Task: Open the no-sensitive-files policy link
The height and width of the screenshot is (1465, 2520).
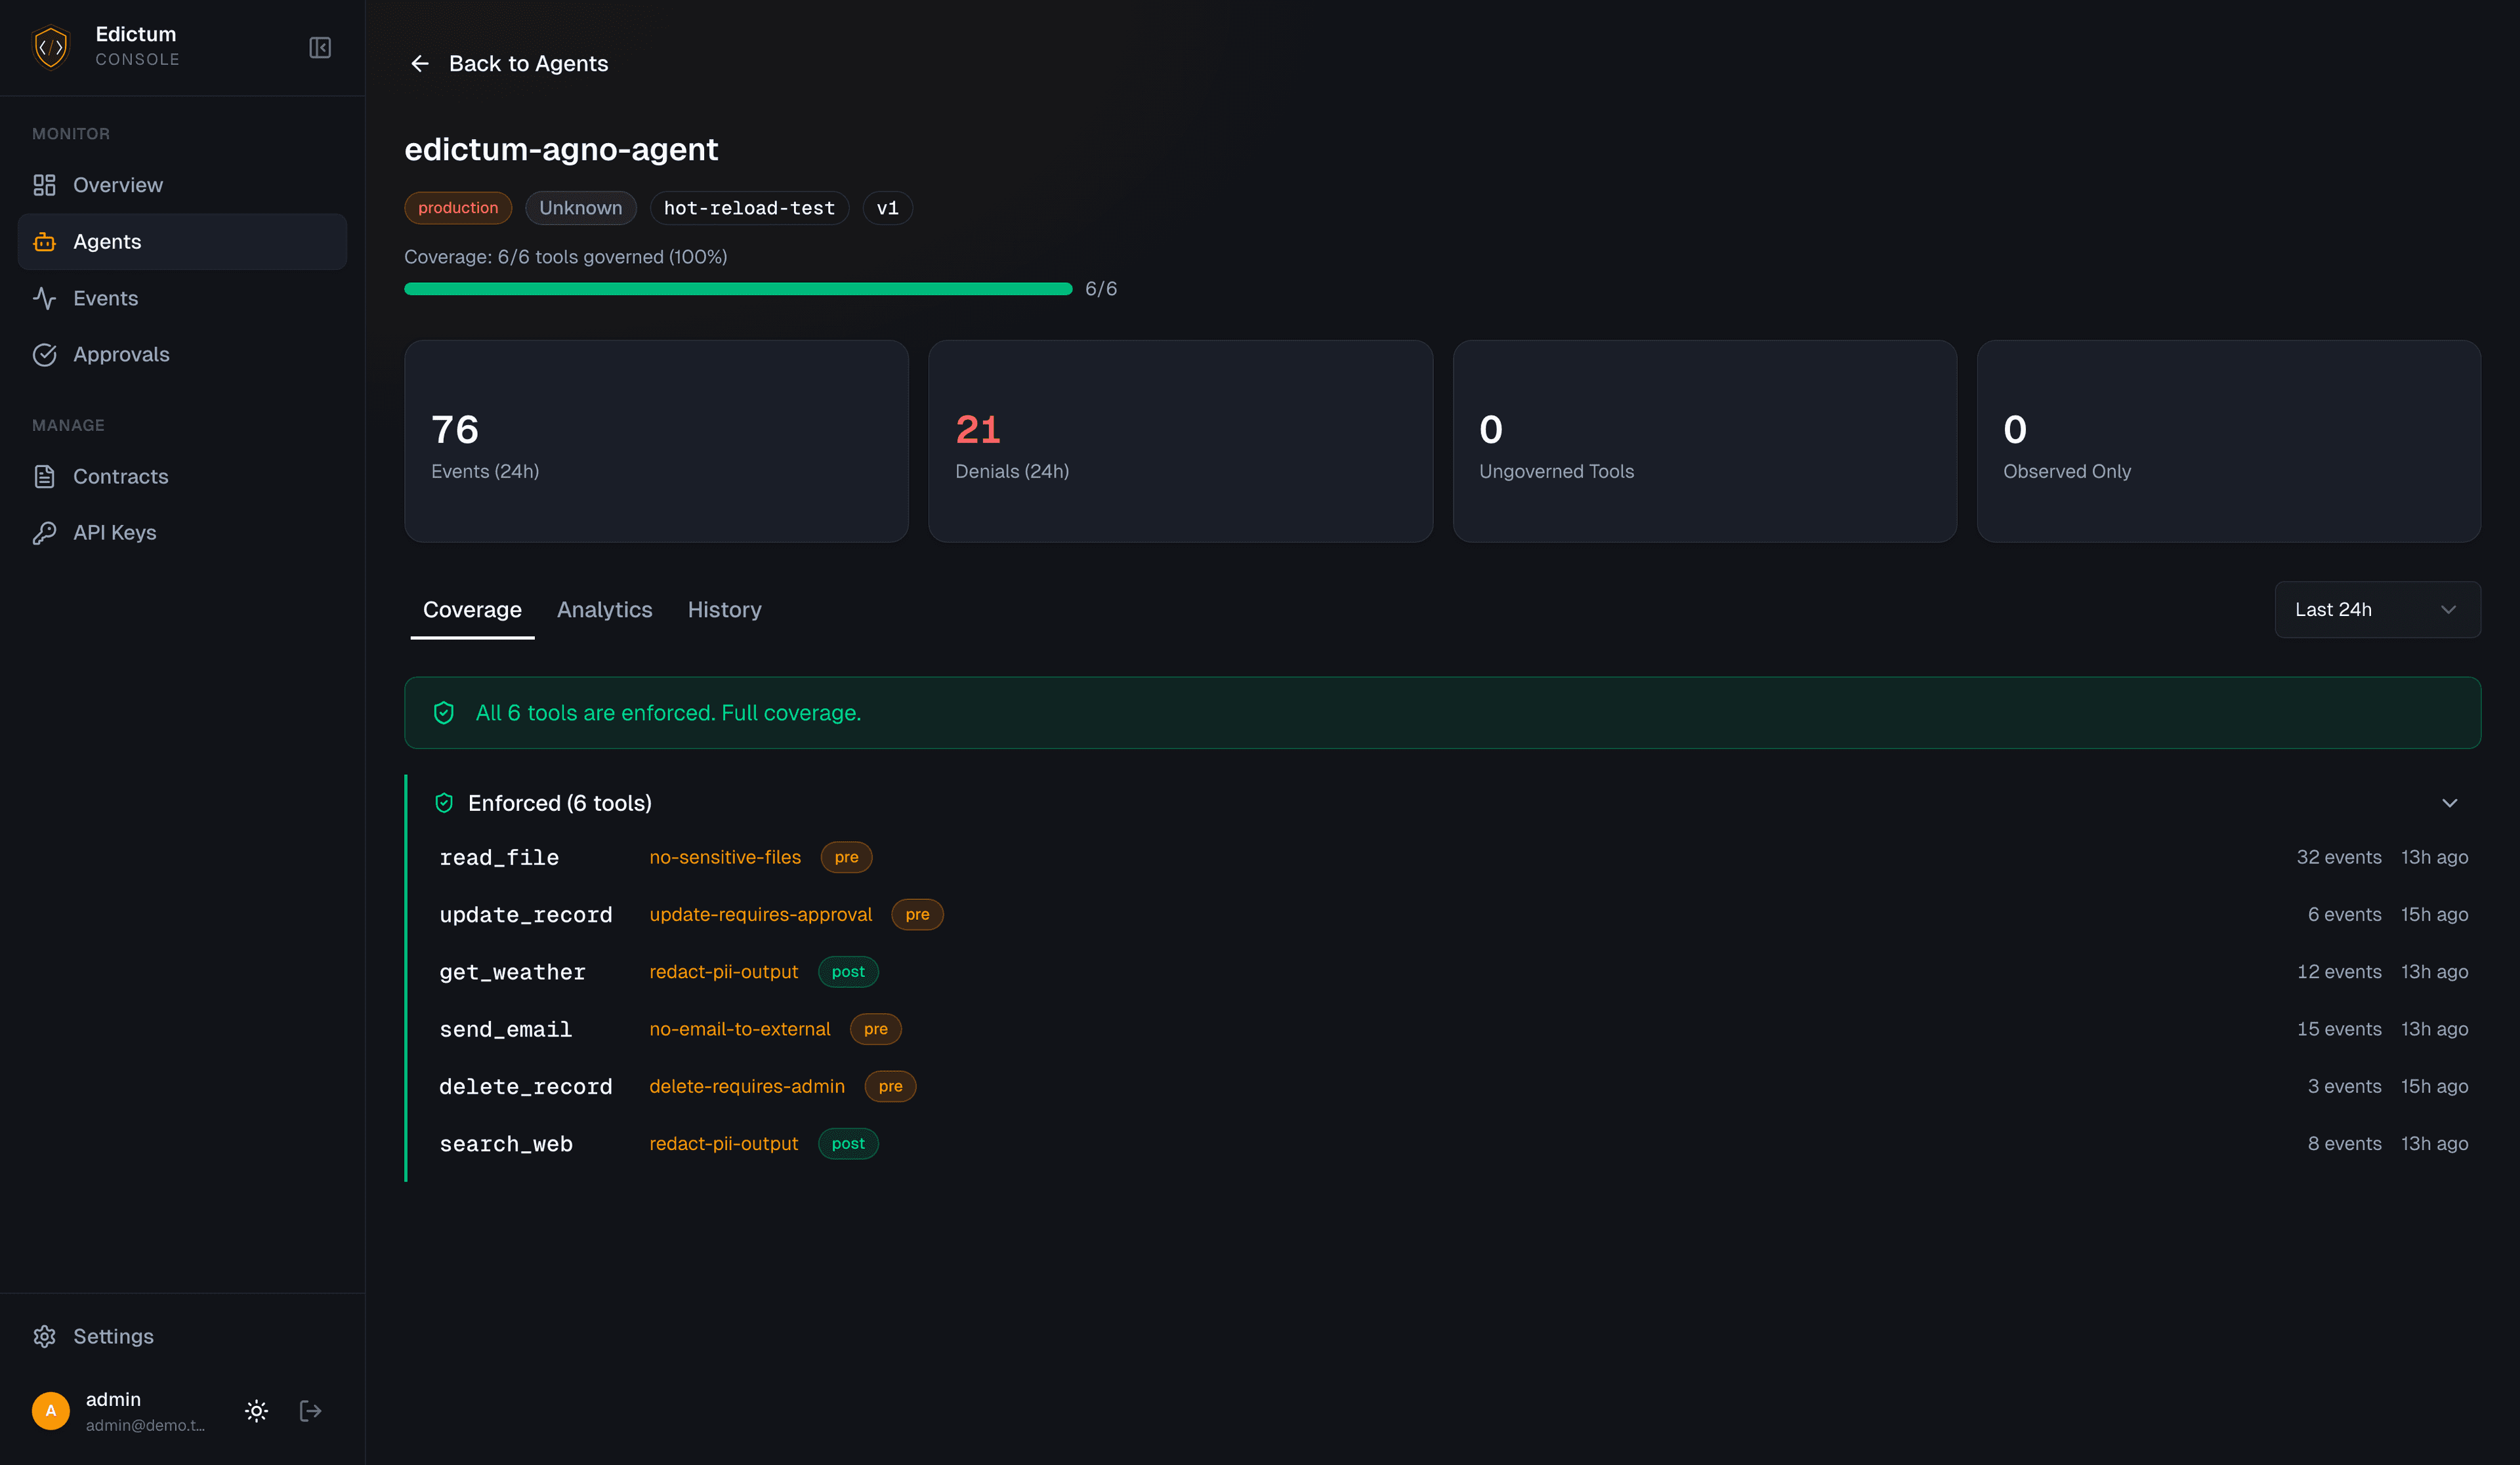Action: point(724,857)
